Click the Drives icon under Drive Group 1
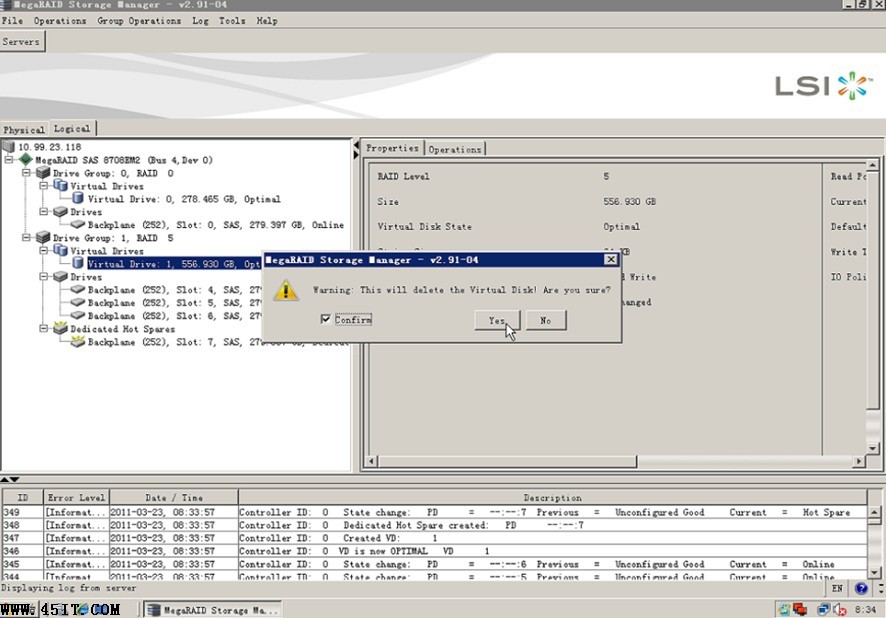The height and width of the screenshot is (618, 886). tap(60, 277)
